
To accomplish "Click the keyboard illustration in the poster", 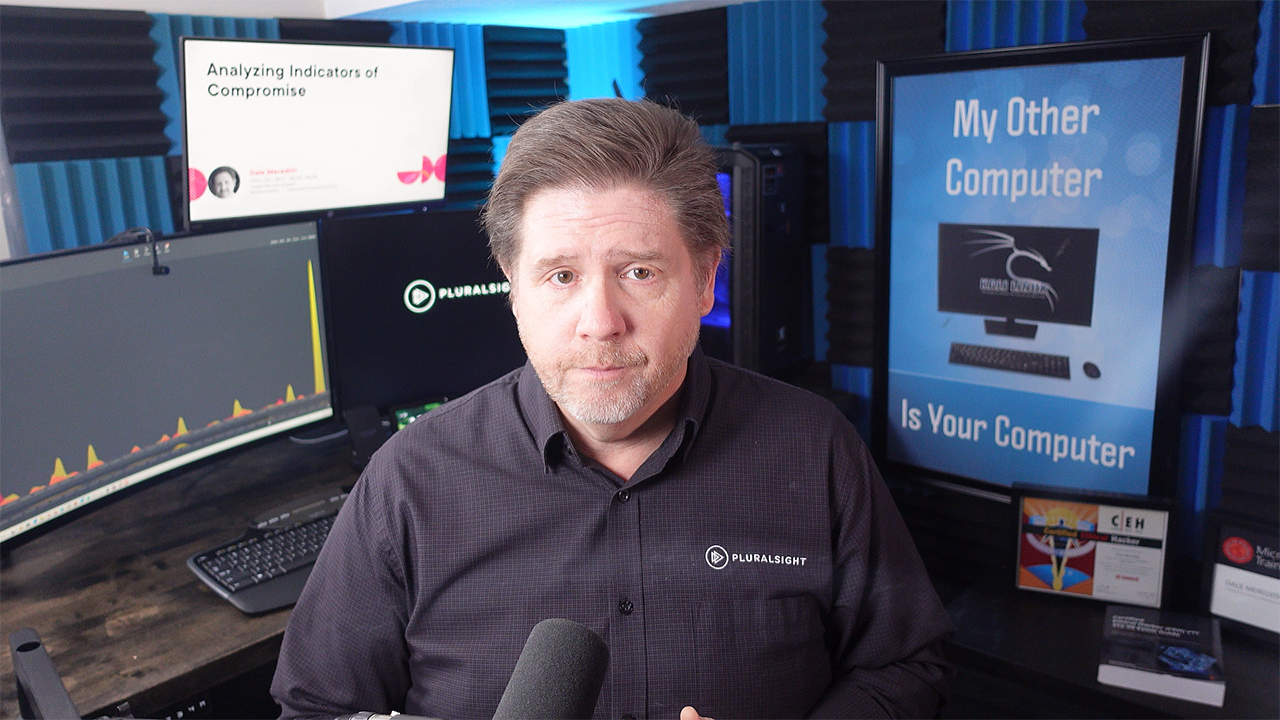I will pyautogui.click(x=1009, y=360).
